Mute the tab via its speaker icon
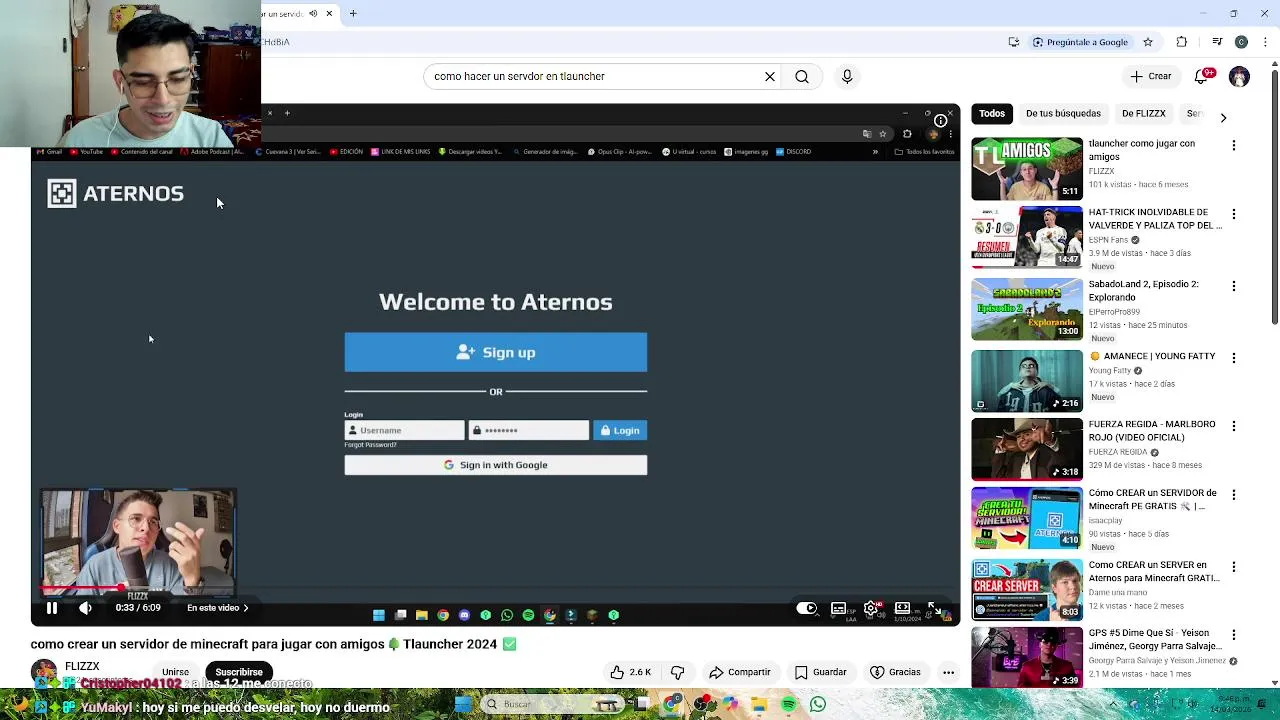The width and height of the screenshot is (1280, 720). click(313, 14)
